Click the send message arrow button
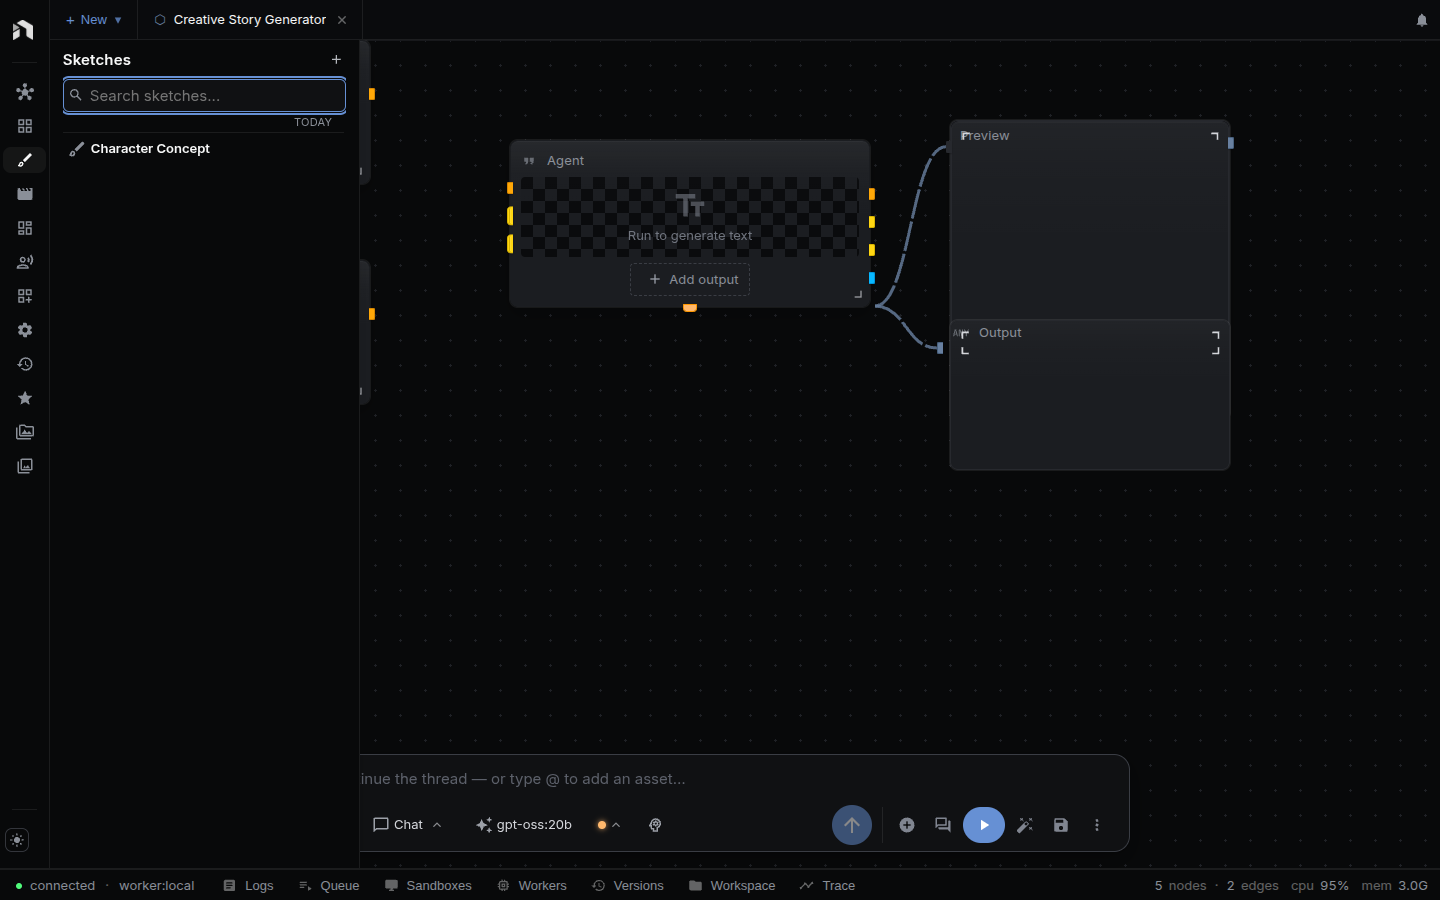1440x900 pixels. 852,825
